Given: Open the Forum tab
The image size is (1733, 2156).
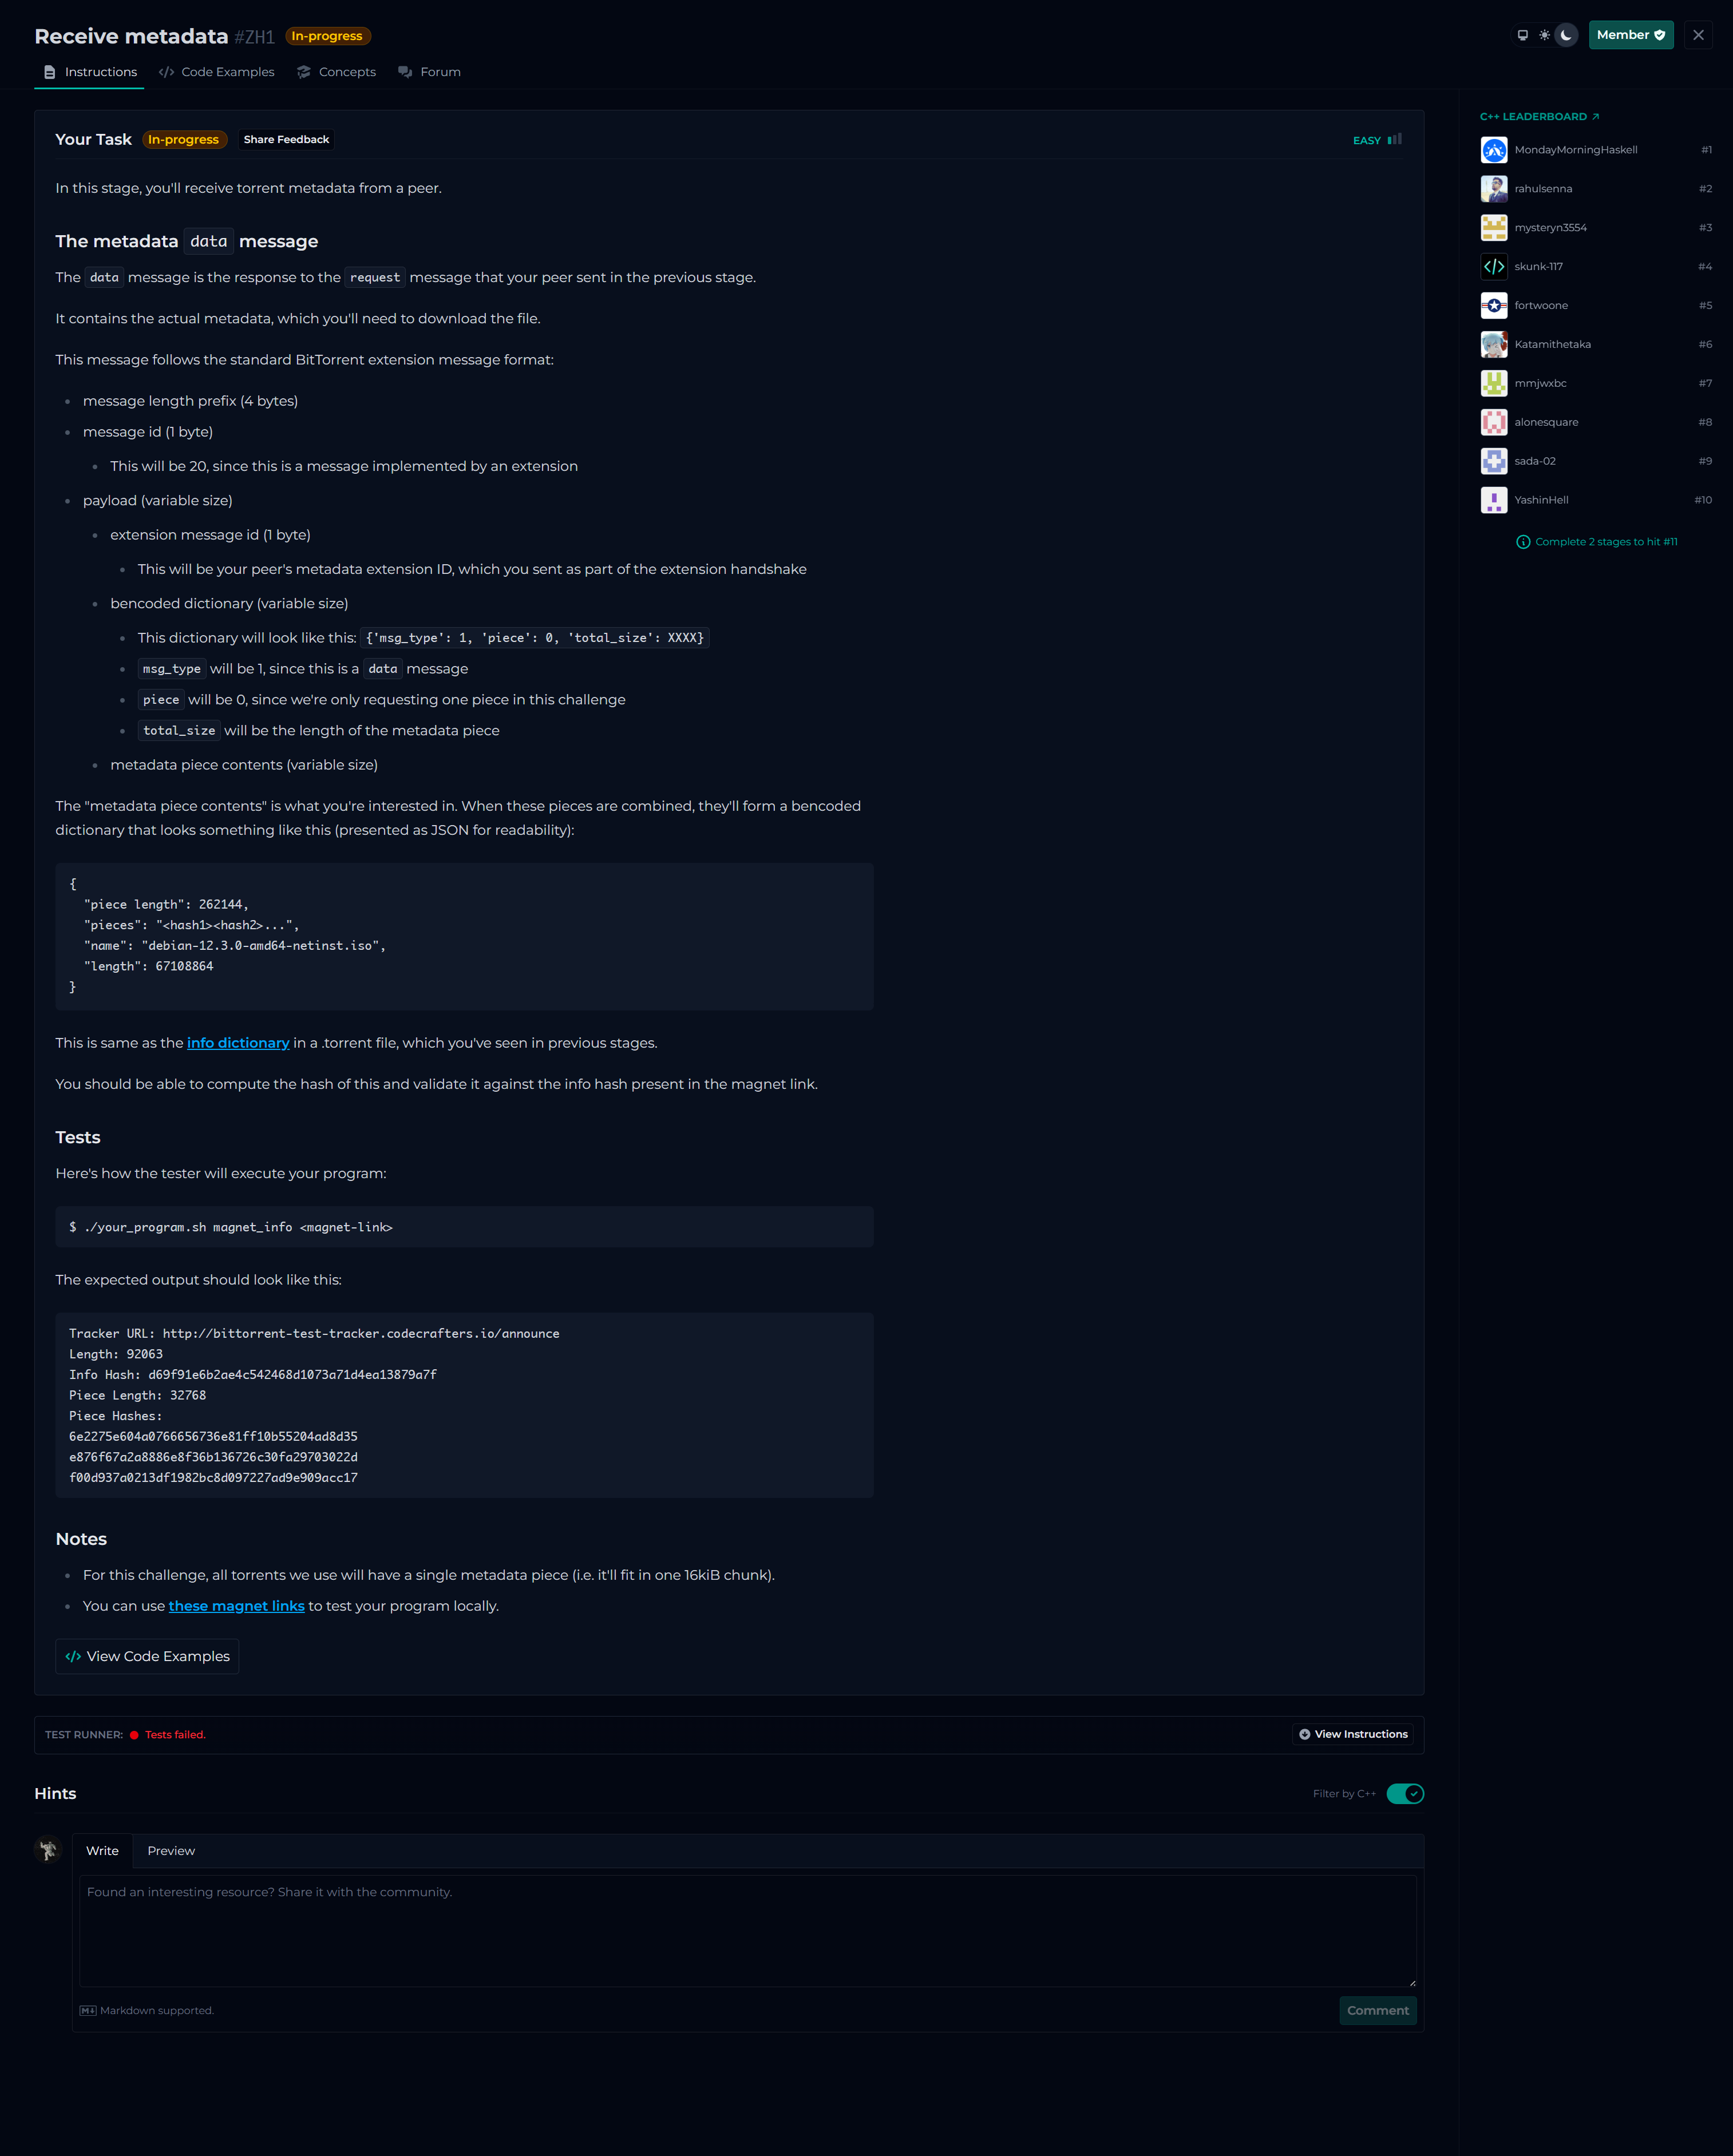Looking at the screenshot, I should pos(429,72).
